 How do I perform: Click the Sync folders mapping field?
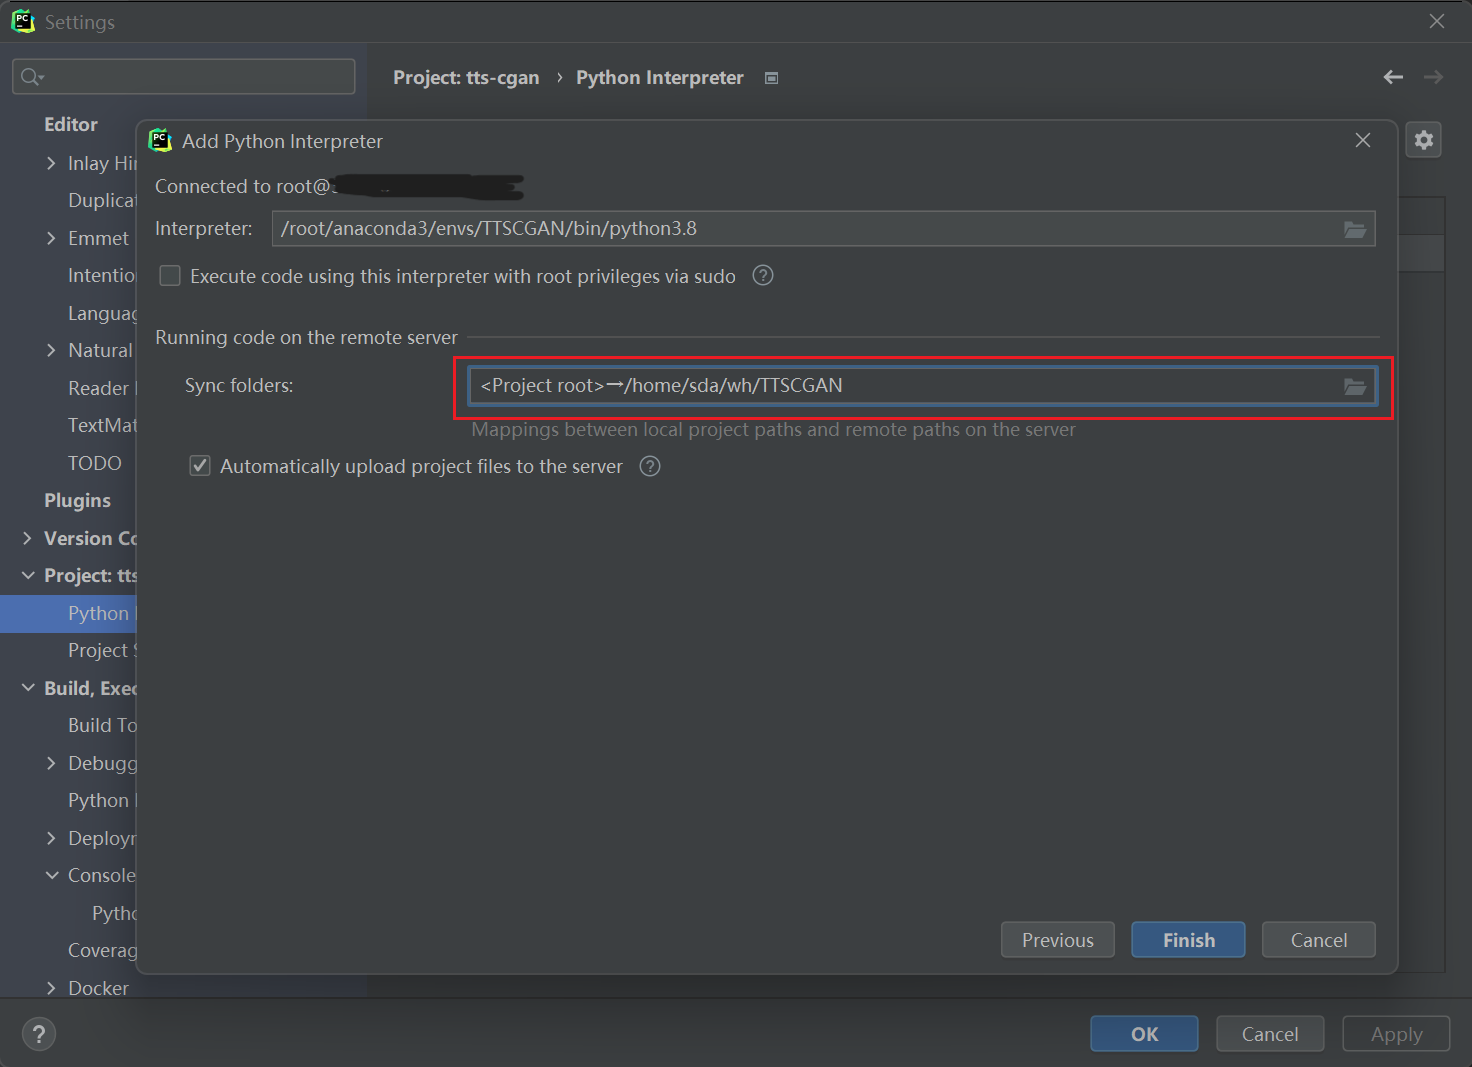(923, 386)
